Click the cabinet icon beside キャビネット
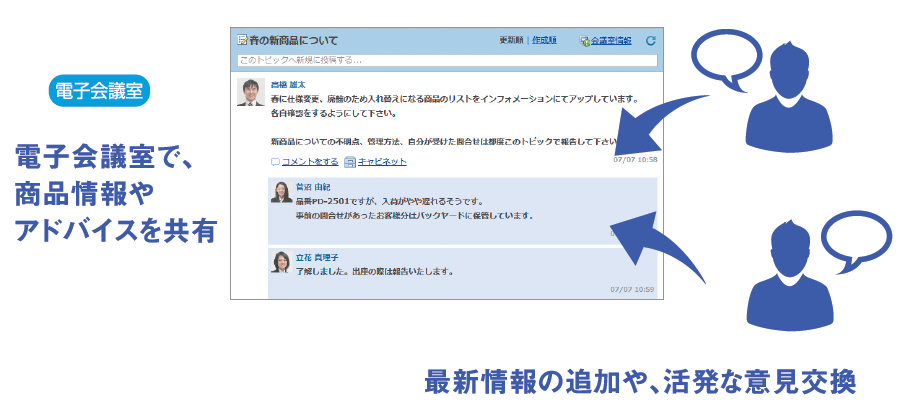 350,162
